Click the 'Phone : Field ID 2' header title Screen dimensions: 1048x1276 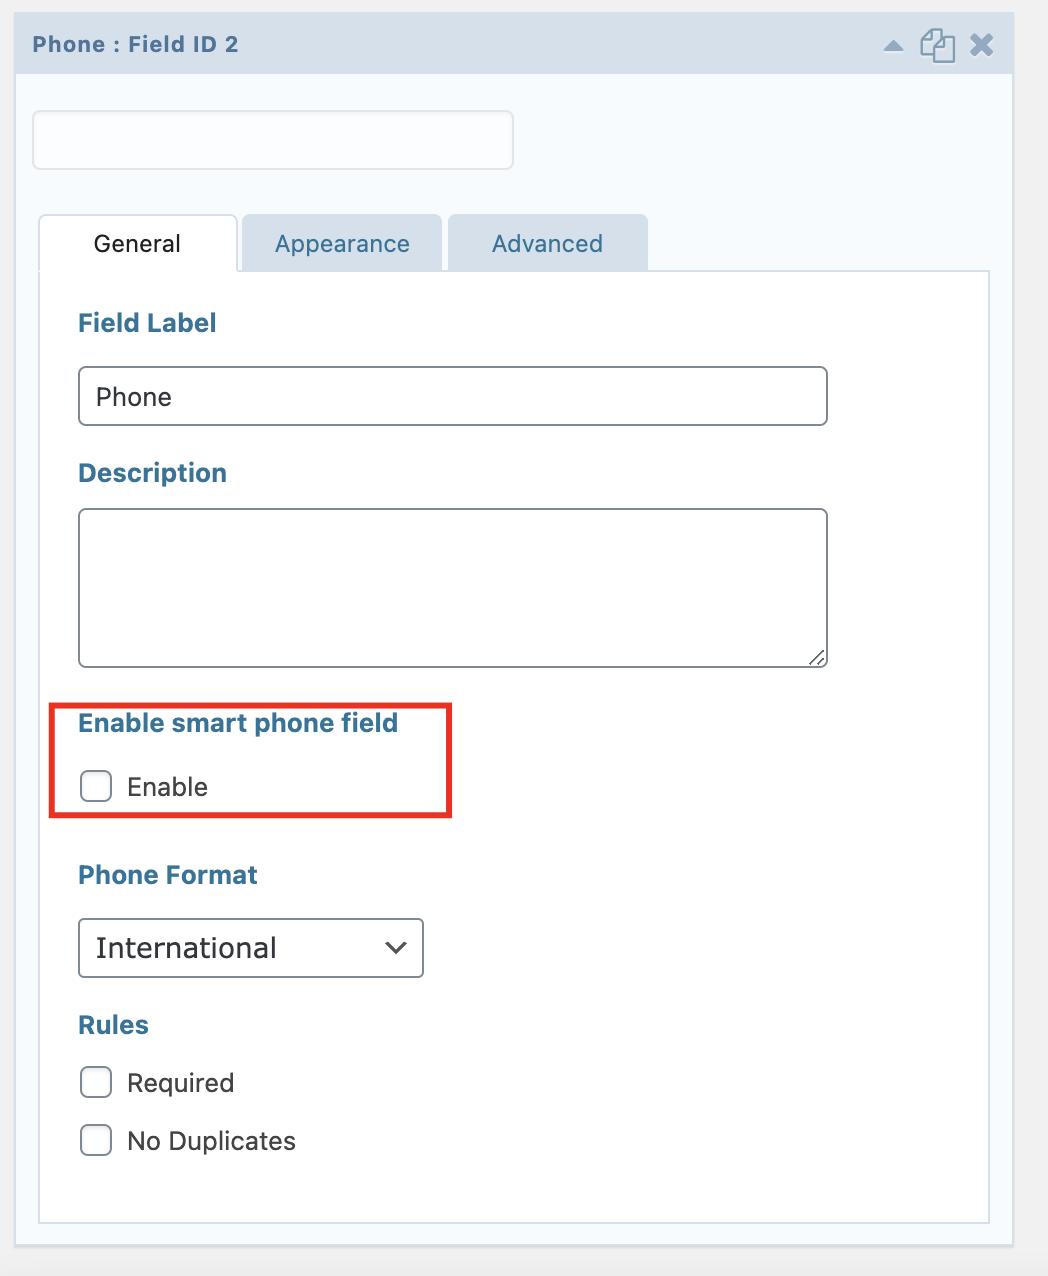[x=135, y=45]
